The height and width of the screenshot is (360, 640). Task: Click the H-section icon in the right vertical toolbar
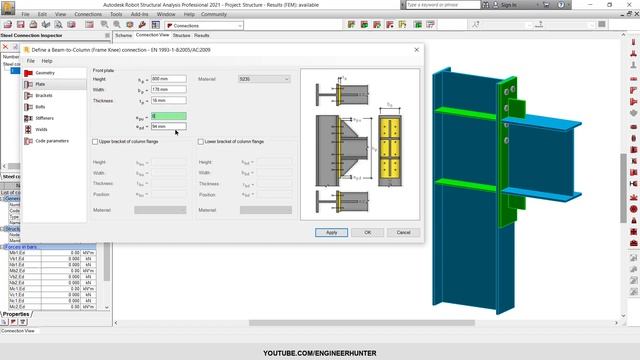[x=633, y=184]
